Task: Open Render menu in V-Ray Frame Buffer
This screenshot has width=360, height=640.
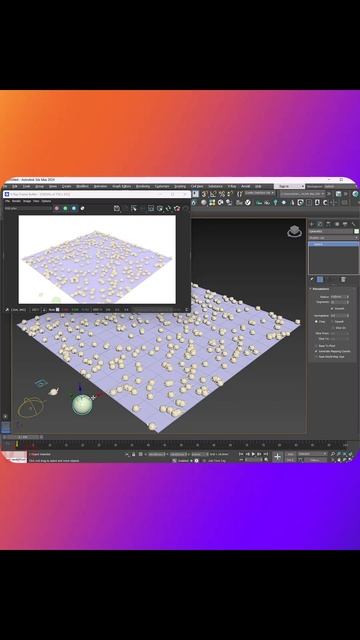Action: pos(16,201)
